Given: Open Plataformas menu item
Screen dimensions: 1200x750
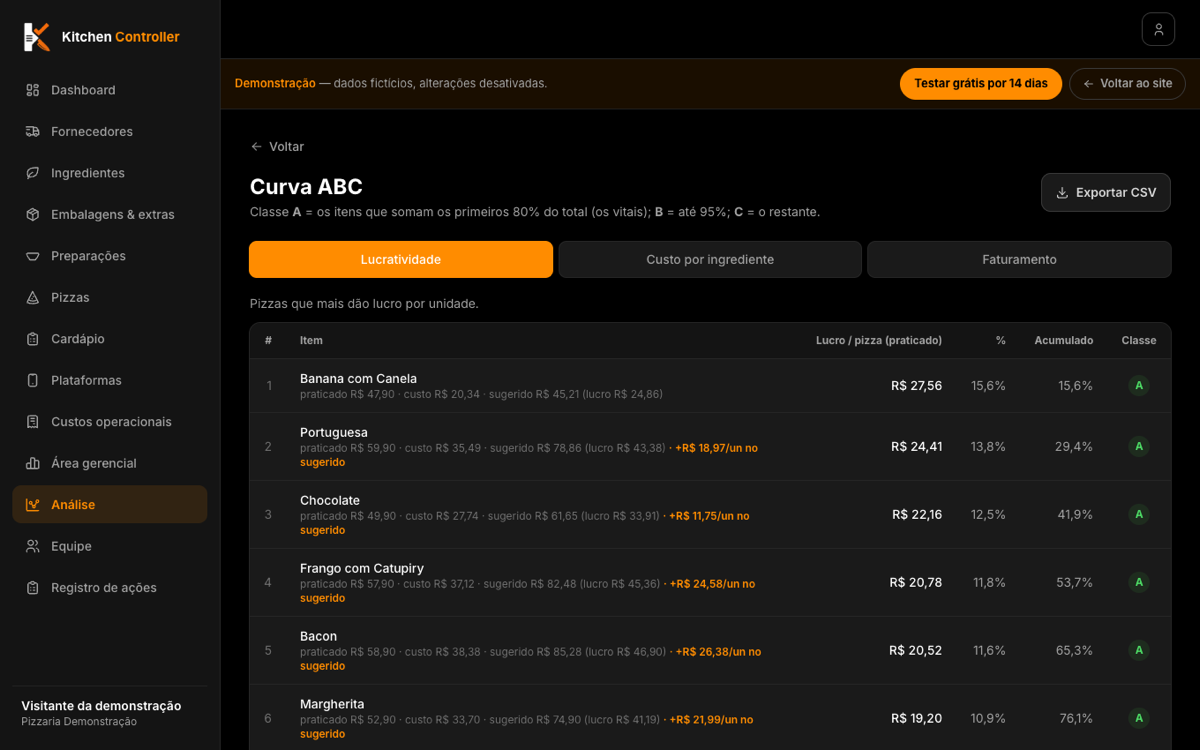Looking at the screenshot, I should pyautogui.click(x=110, y=380).
